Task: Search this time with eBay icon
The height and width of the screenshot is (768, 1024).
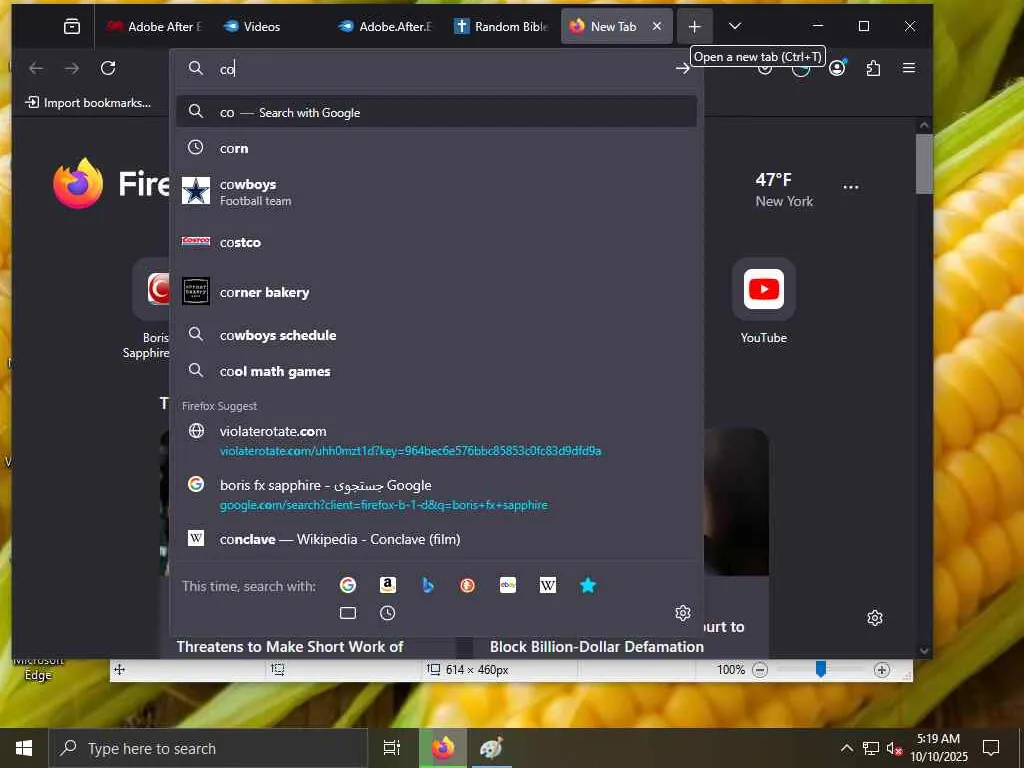Action: pos(508,585)
